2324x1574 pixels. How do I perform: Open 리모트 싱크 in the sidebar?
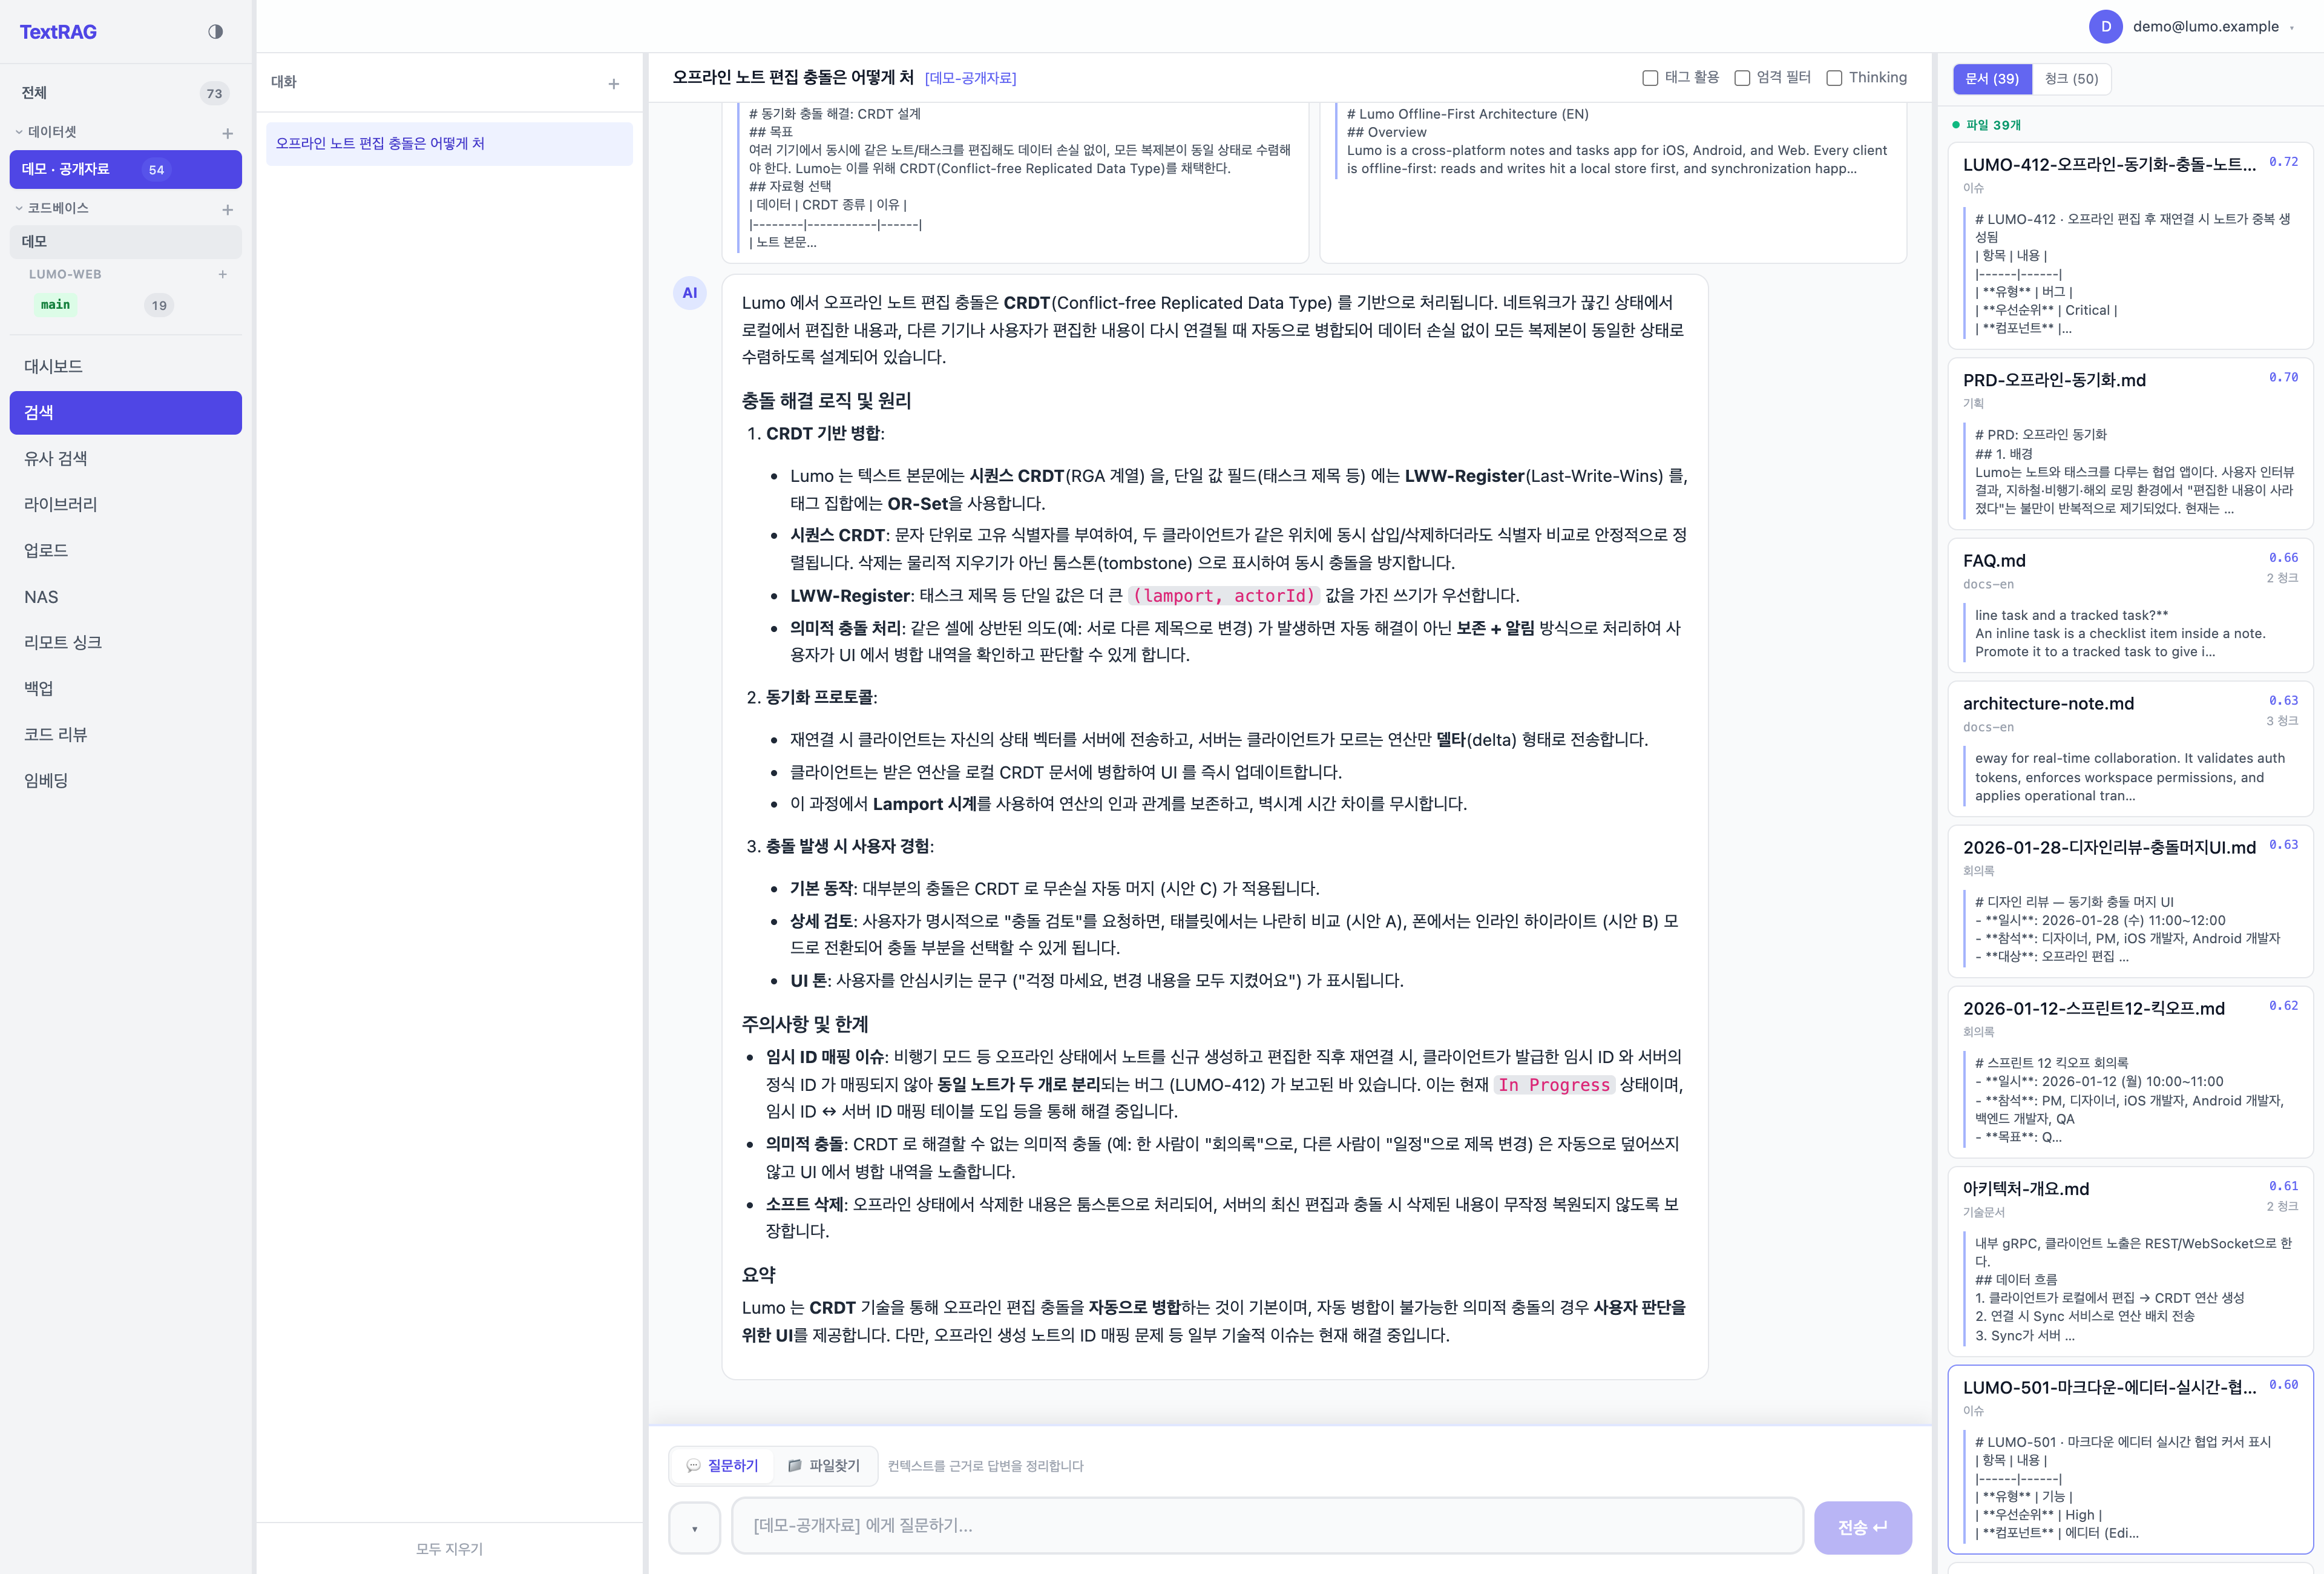(x=126, y=643)
